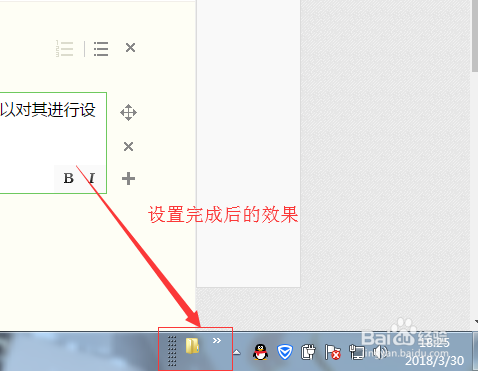Image resolution: width=478 pixels, height=371 pixels.
Task: Add a new block with plus icon
Action: 128,179
